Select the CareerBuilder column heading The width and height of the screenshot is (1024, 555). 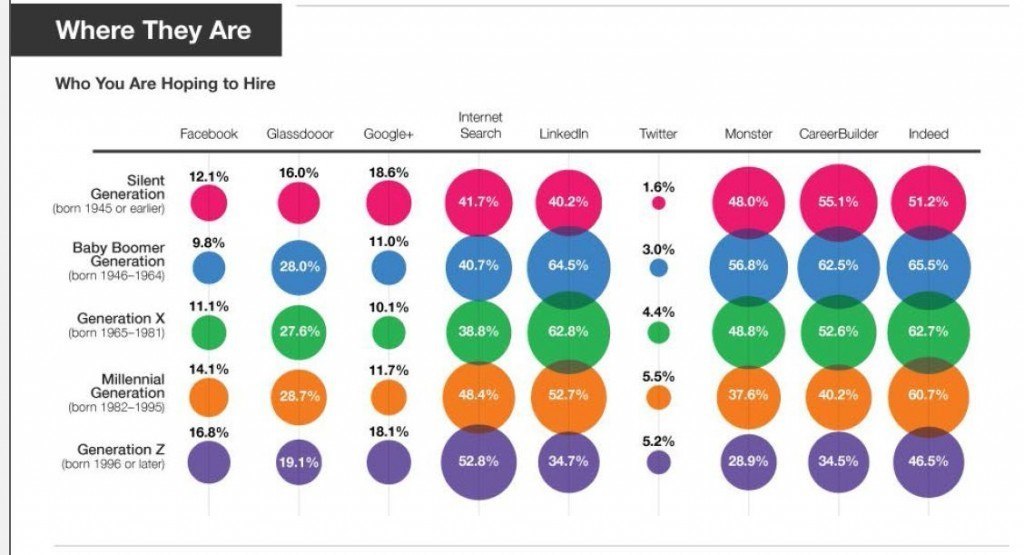click(839, 134)
